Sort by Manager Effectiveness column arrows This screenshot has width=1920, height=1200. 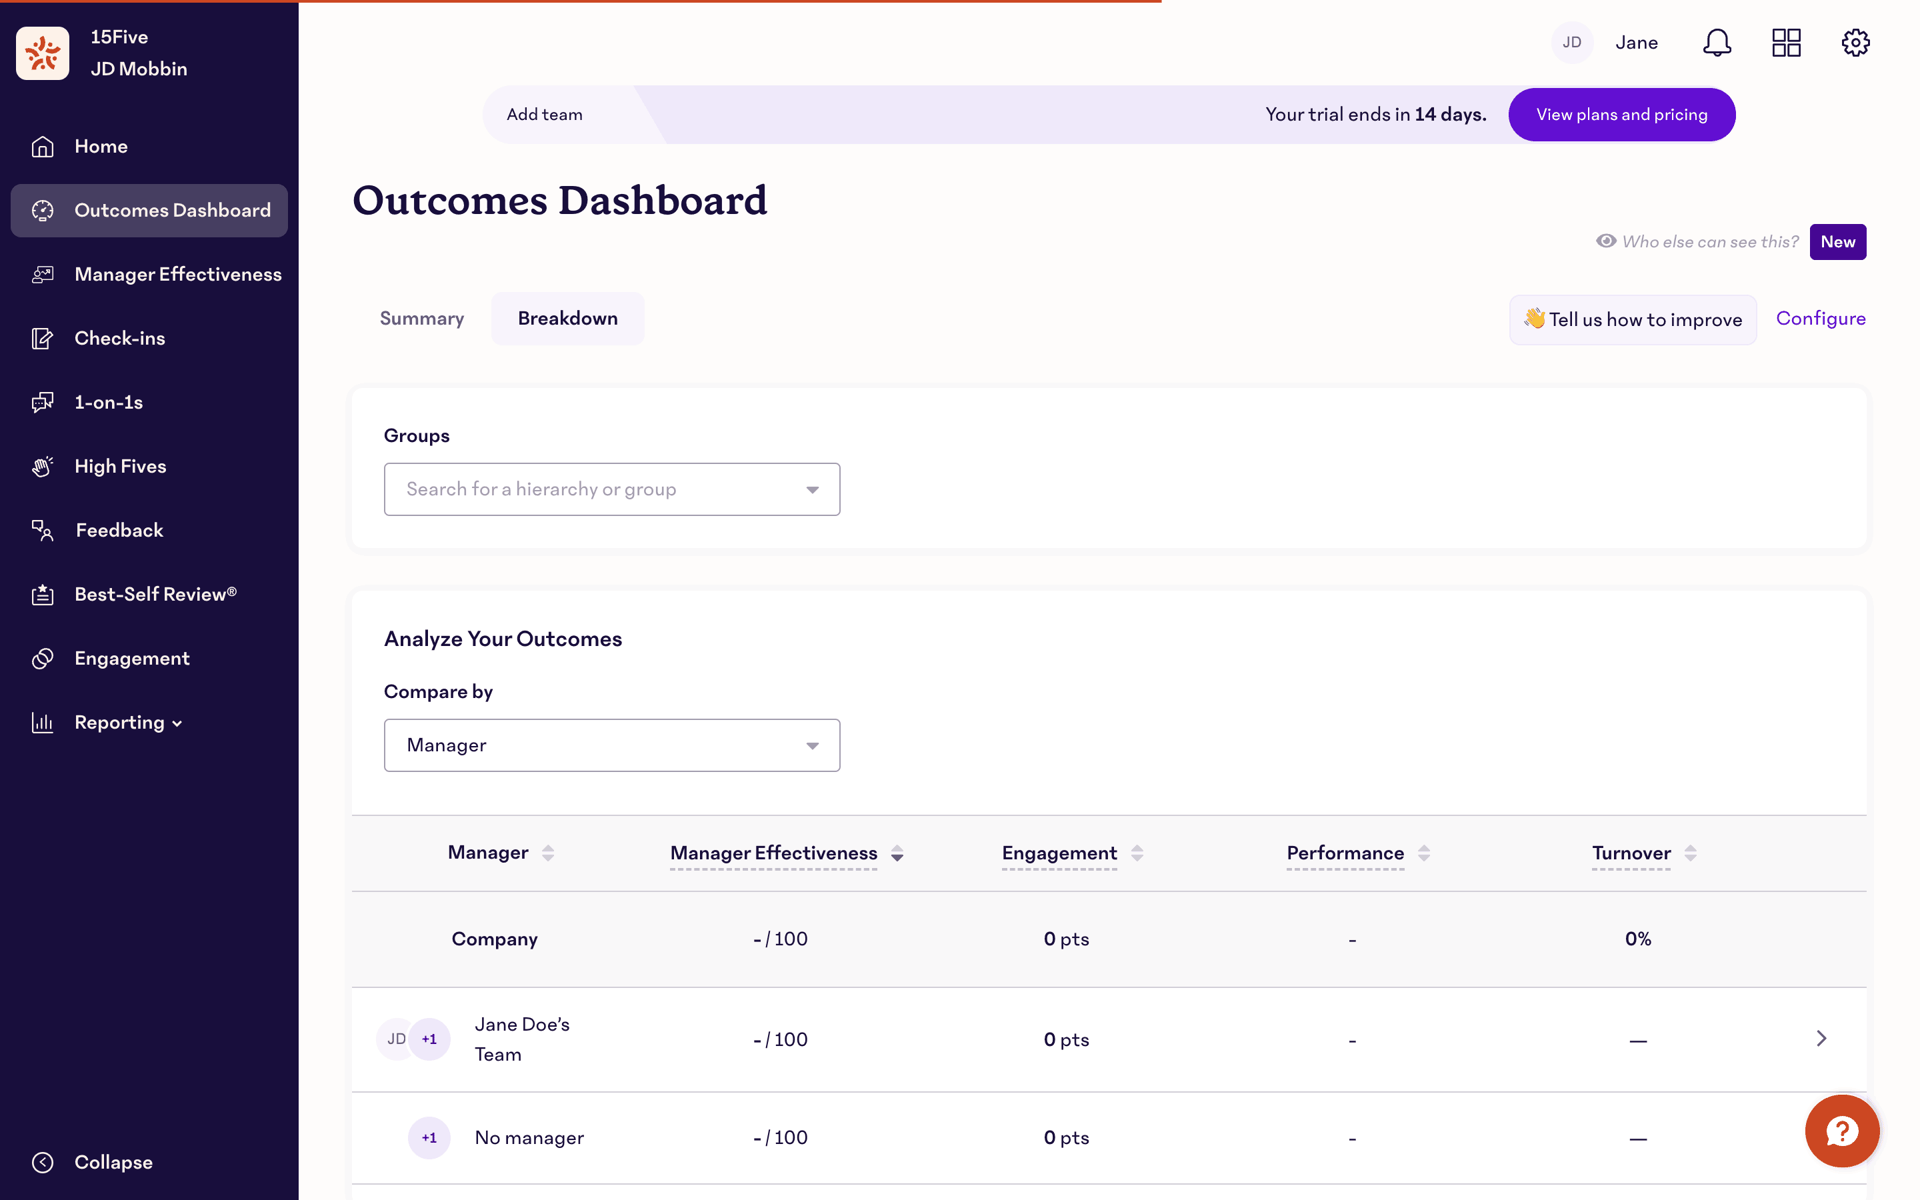click(897, 853)
